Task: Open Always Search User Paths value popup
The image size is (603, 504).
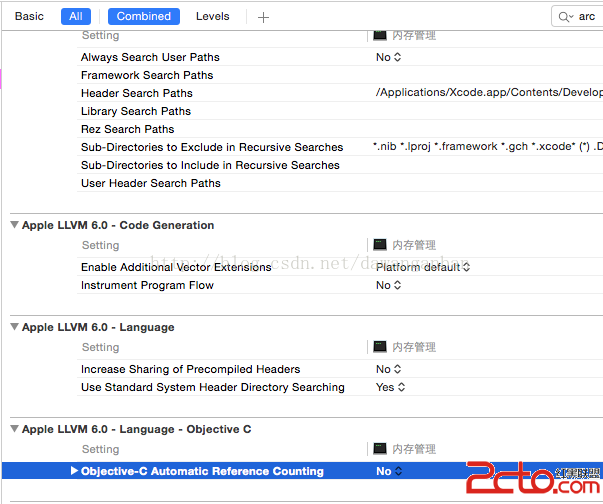Action: coord(388,57)
